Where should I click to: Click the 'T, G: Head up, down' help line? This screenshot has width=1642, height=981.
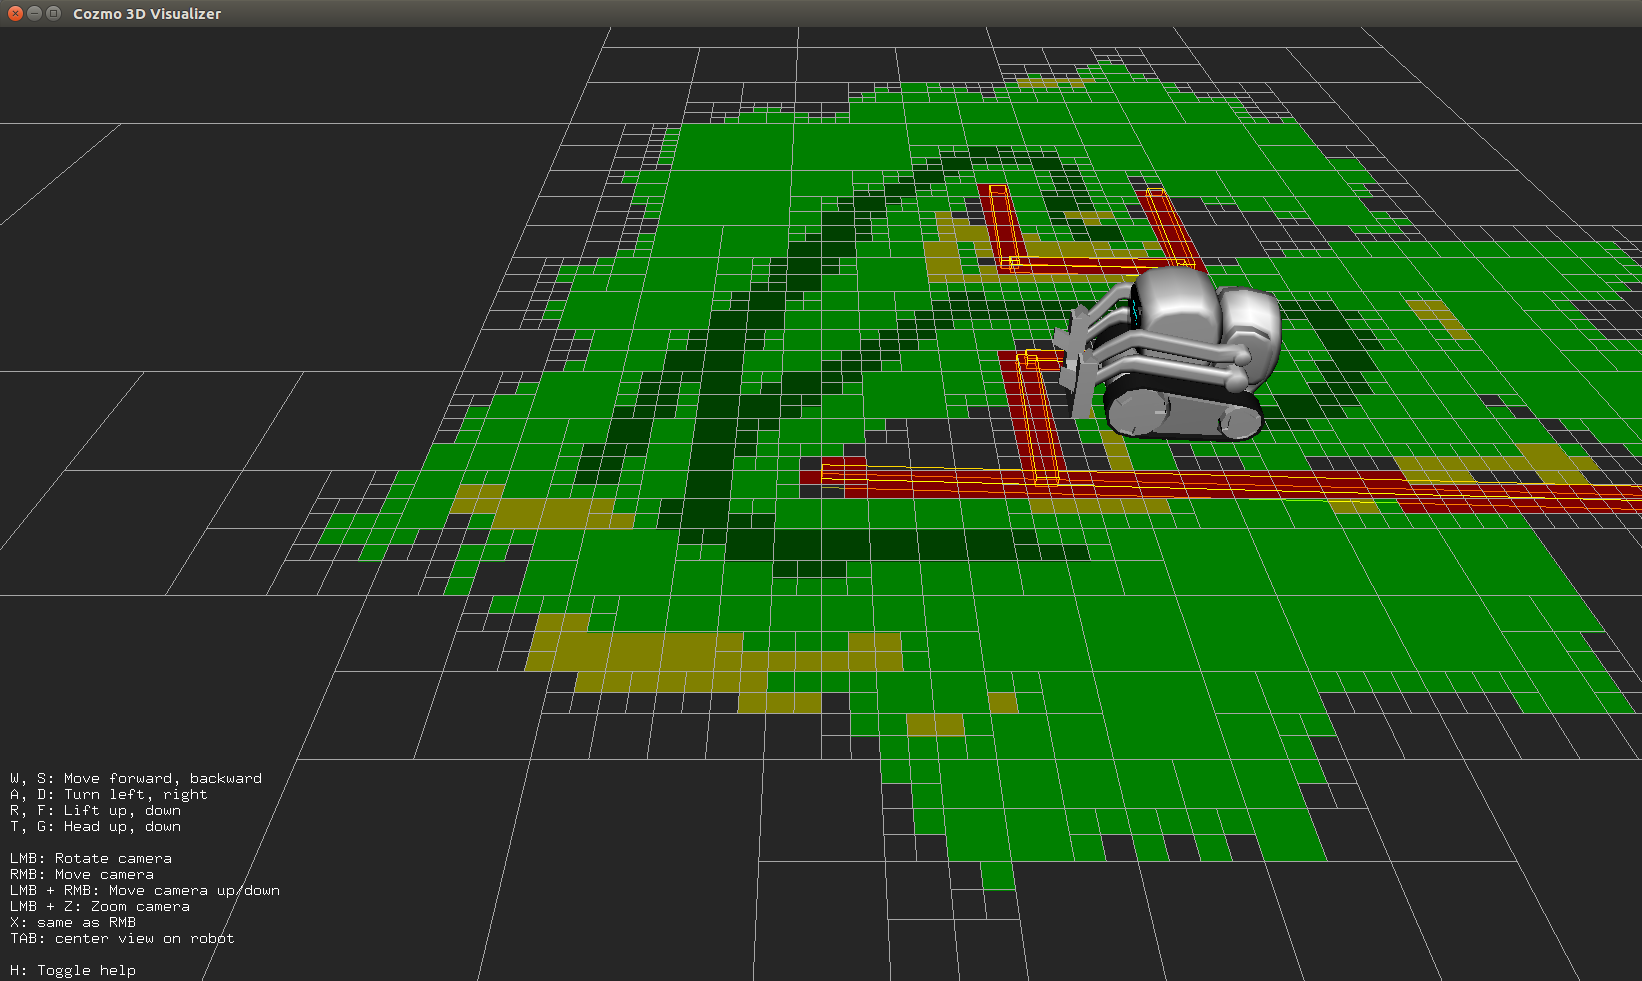(x=96, y=826)
